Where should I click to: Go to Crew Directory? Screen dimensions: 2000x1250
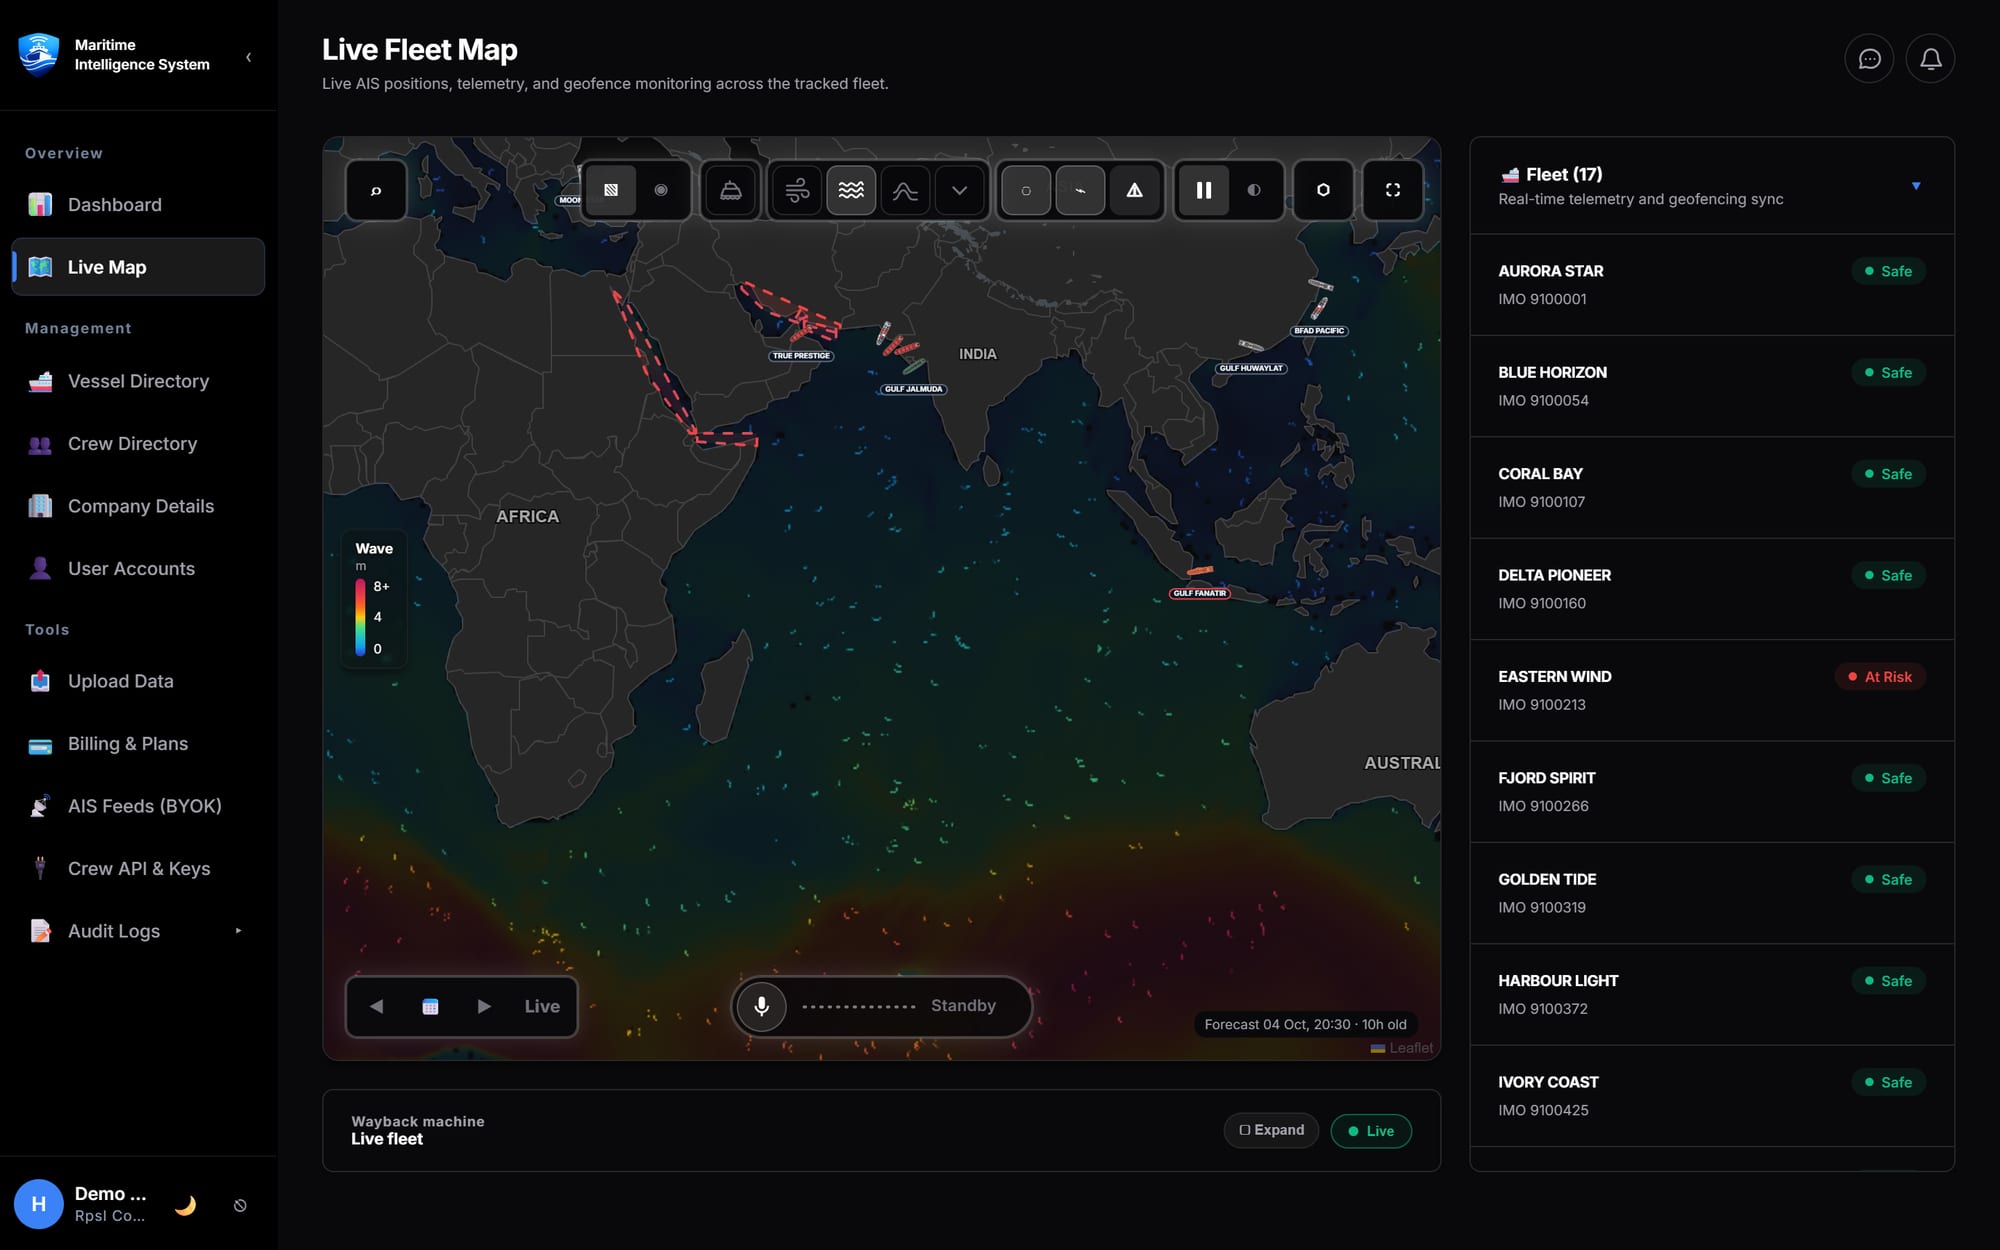point(138,444)
